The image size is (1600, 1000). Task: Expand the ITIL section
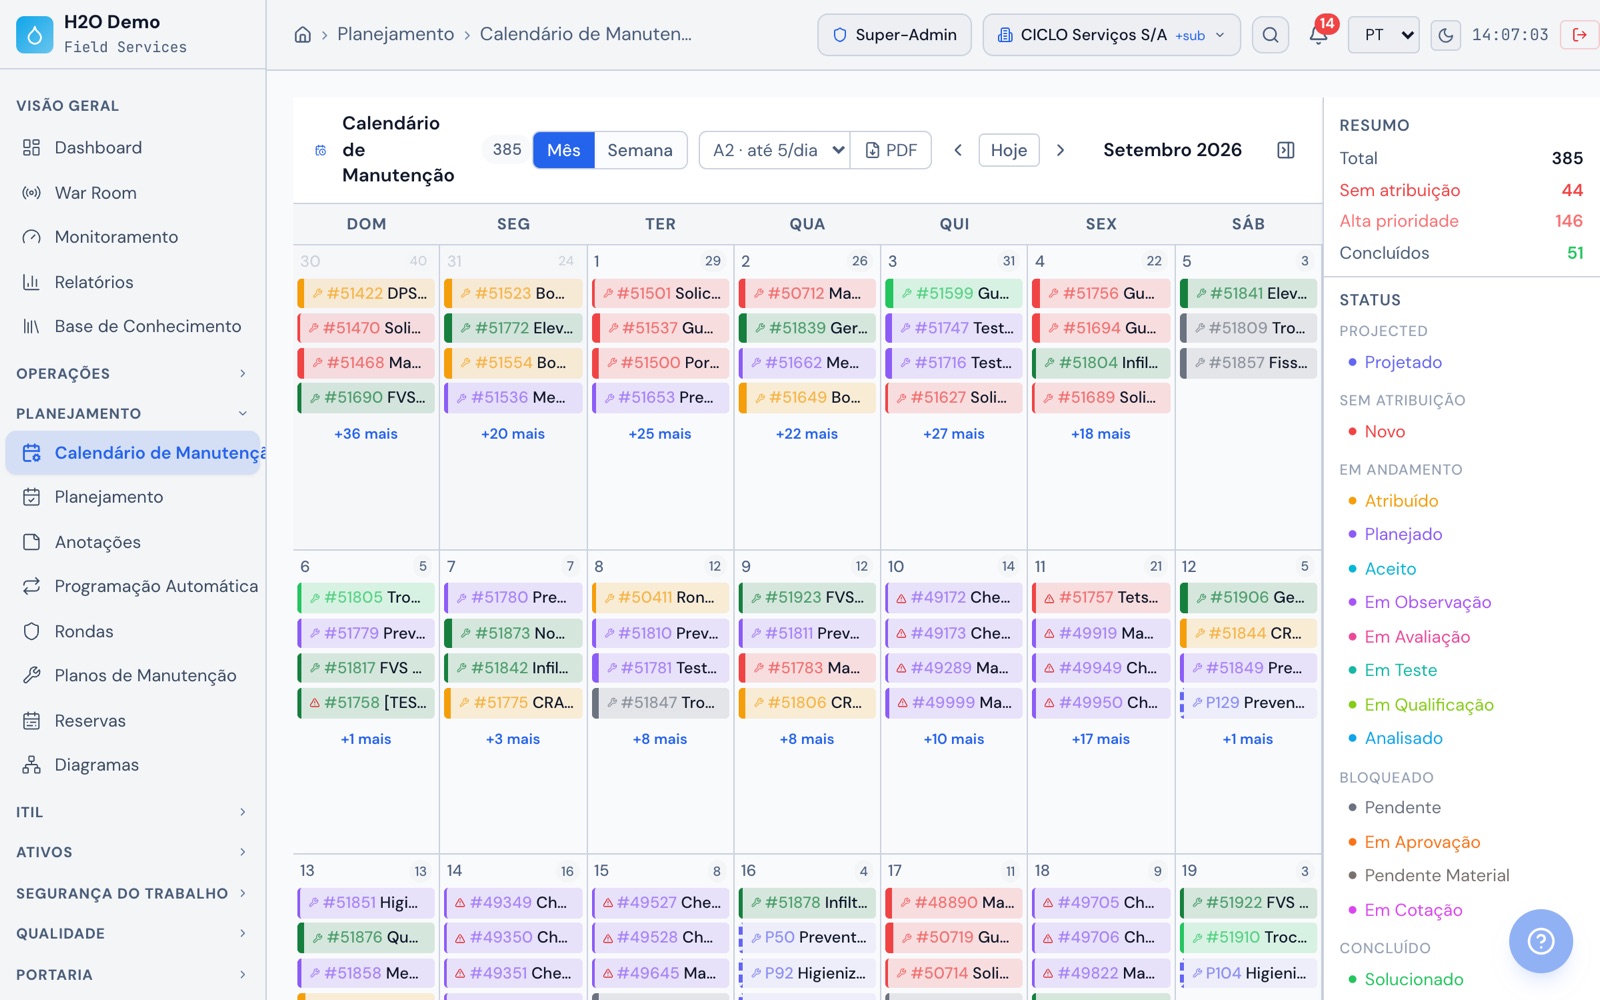coord(132,812)
